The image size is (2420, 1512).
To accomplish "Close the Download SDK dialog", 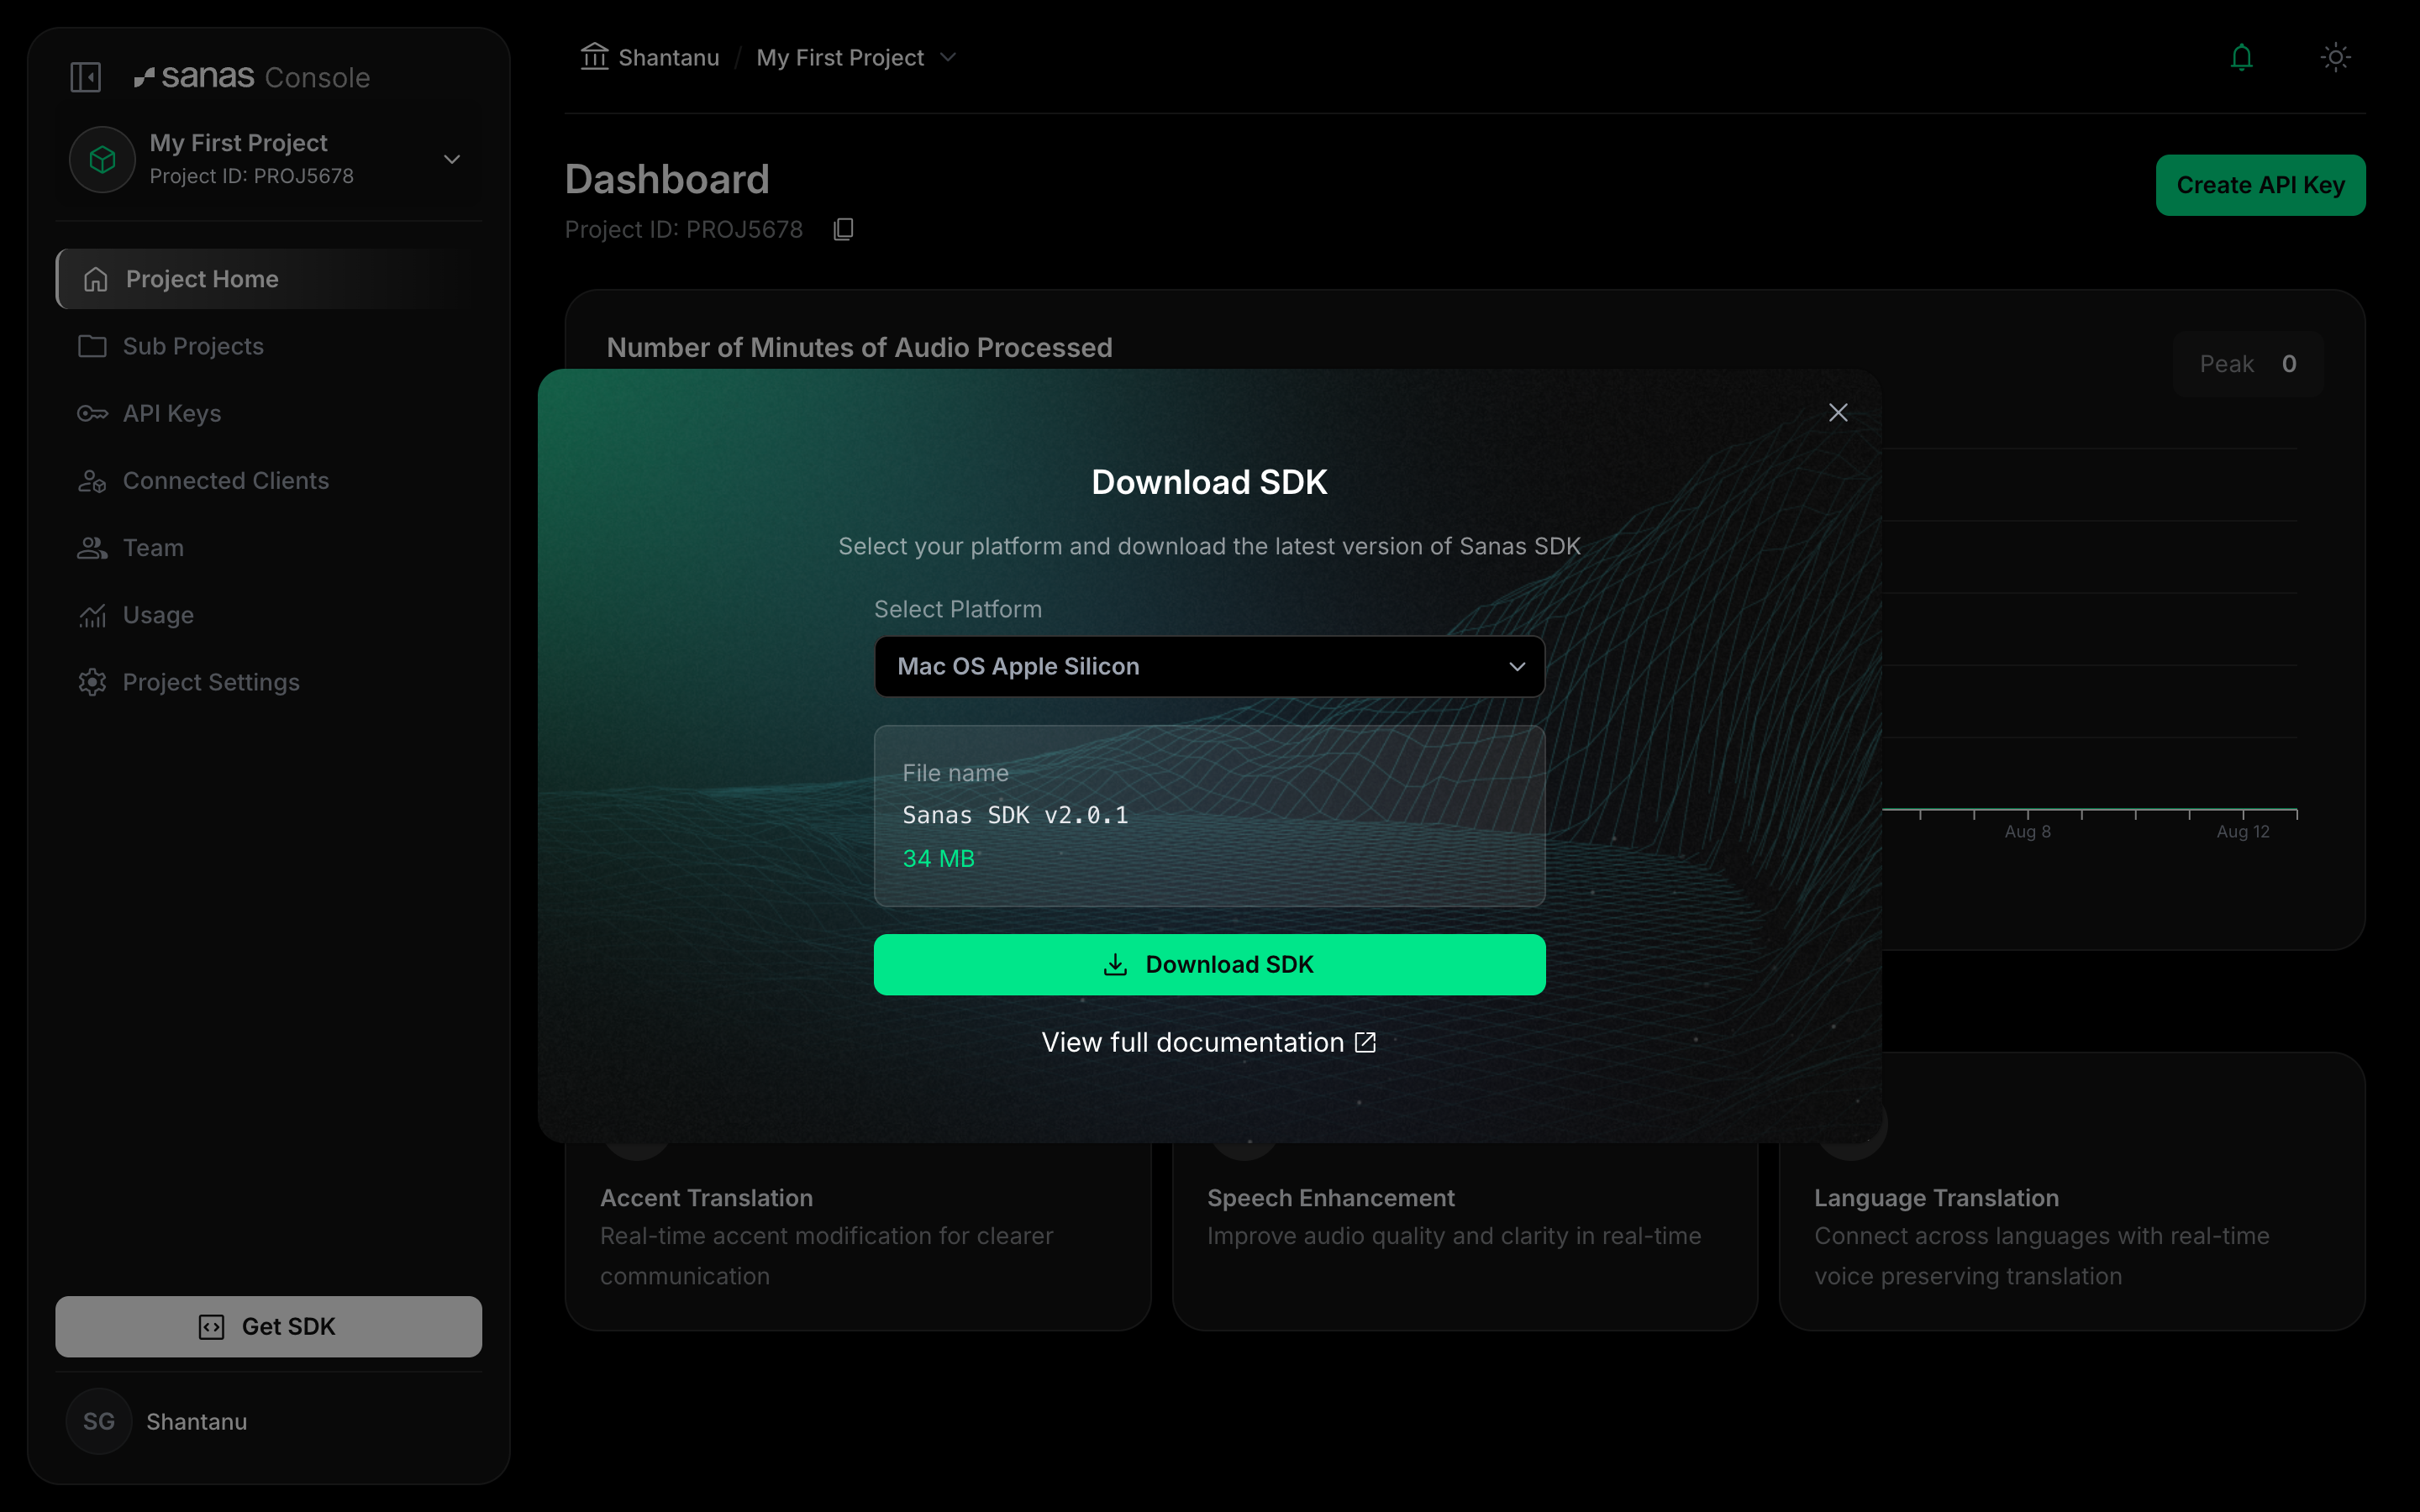I will click(x=1838, y=412).
